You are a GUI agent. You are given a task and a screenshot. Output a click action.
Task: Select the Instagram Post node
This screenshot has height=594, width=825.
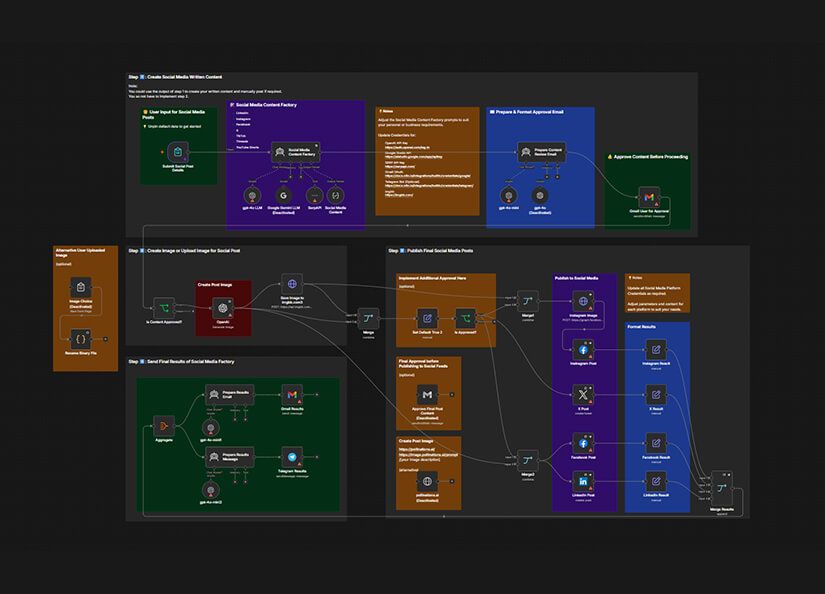click(x=583, y=350)
